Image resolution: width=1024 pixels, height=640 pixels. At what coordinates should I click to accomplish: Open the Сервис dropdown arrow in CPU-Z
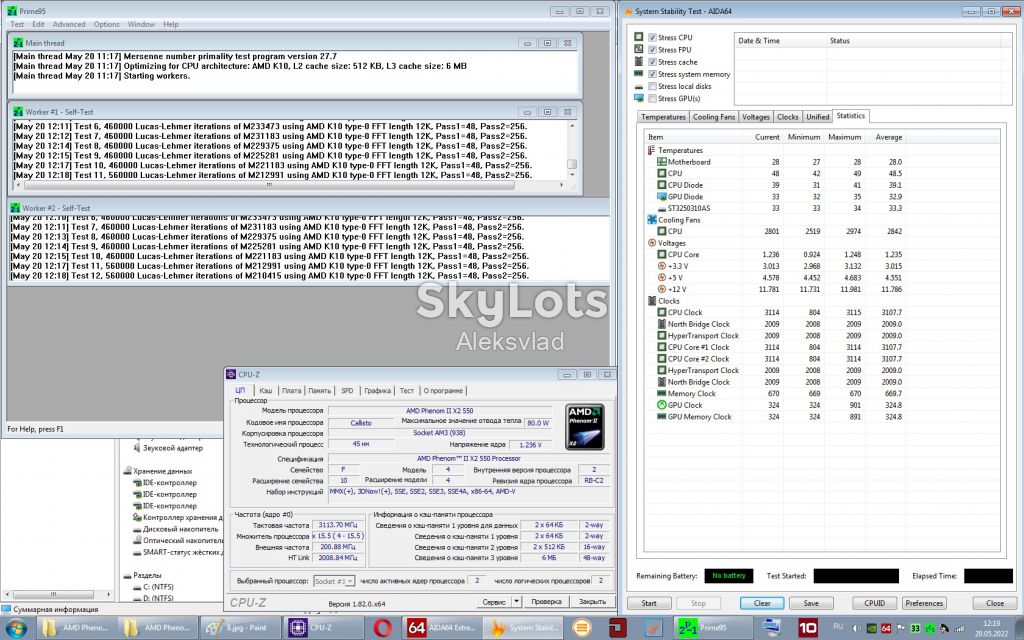tap(517, 601)
